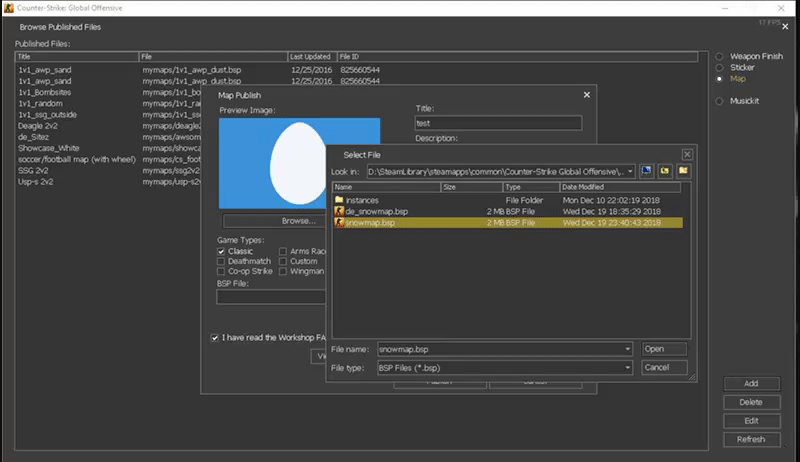The height and width of the screenshot is (462, 800).
Task: Click the Edit button
Action: tap(752, 421)
